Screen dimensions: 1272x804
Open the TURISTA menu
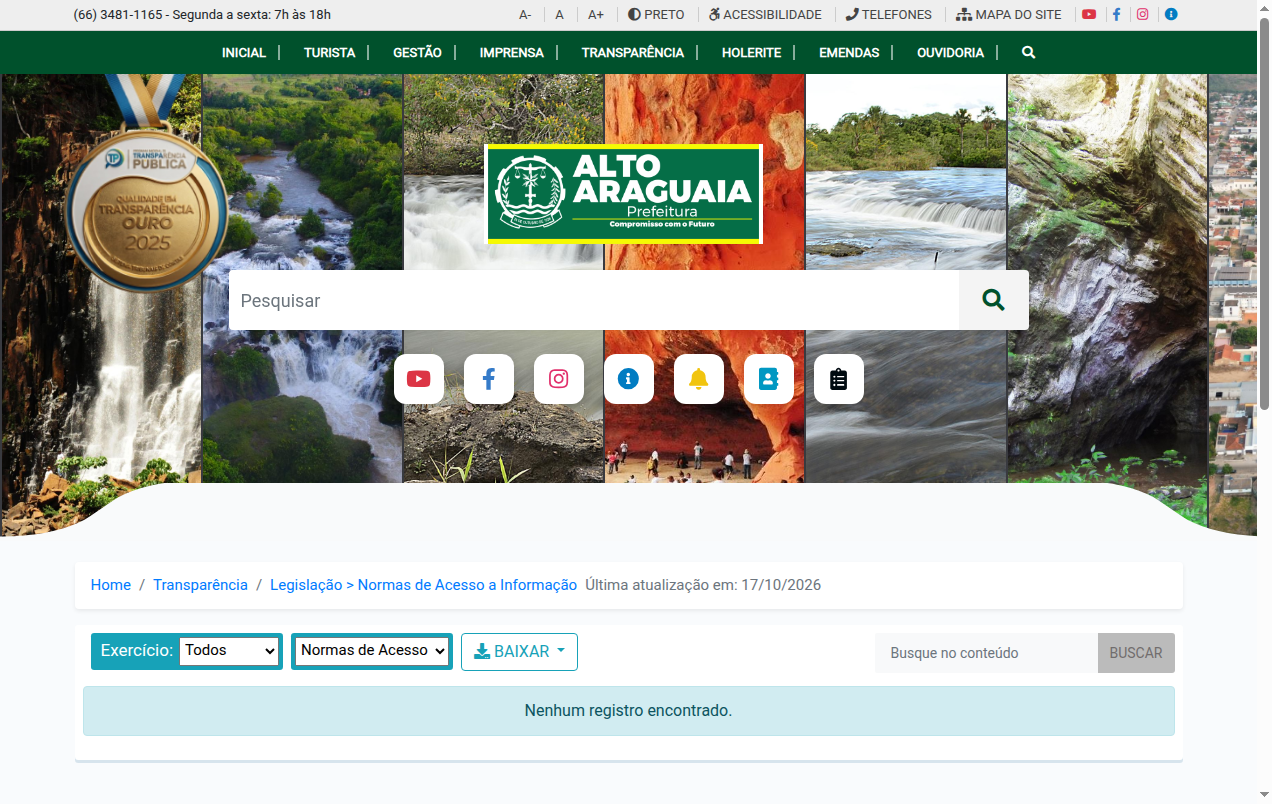[330, 52]
